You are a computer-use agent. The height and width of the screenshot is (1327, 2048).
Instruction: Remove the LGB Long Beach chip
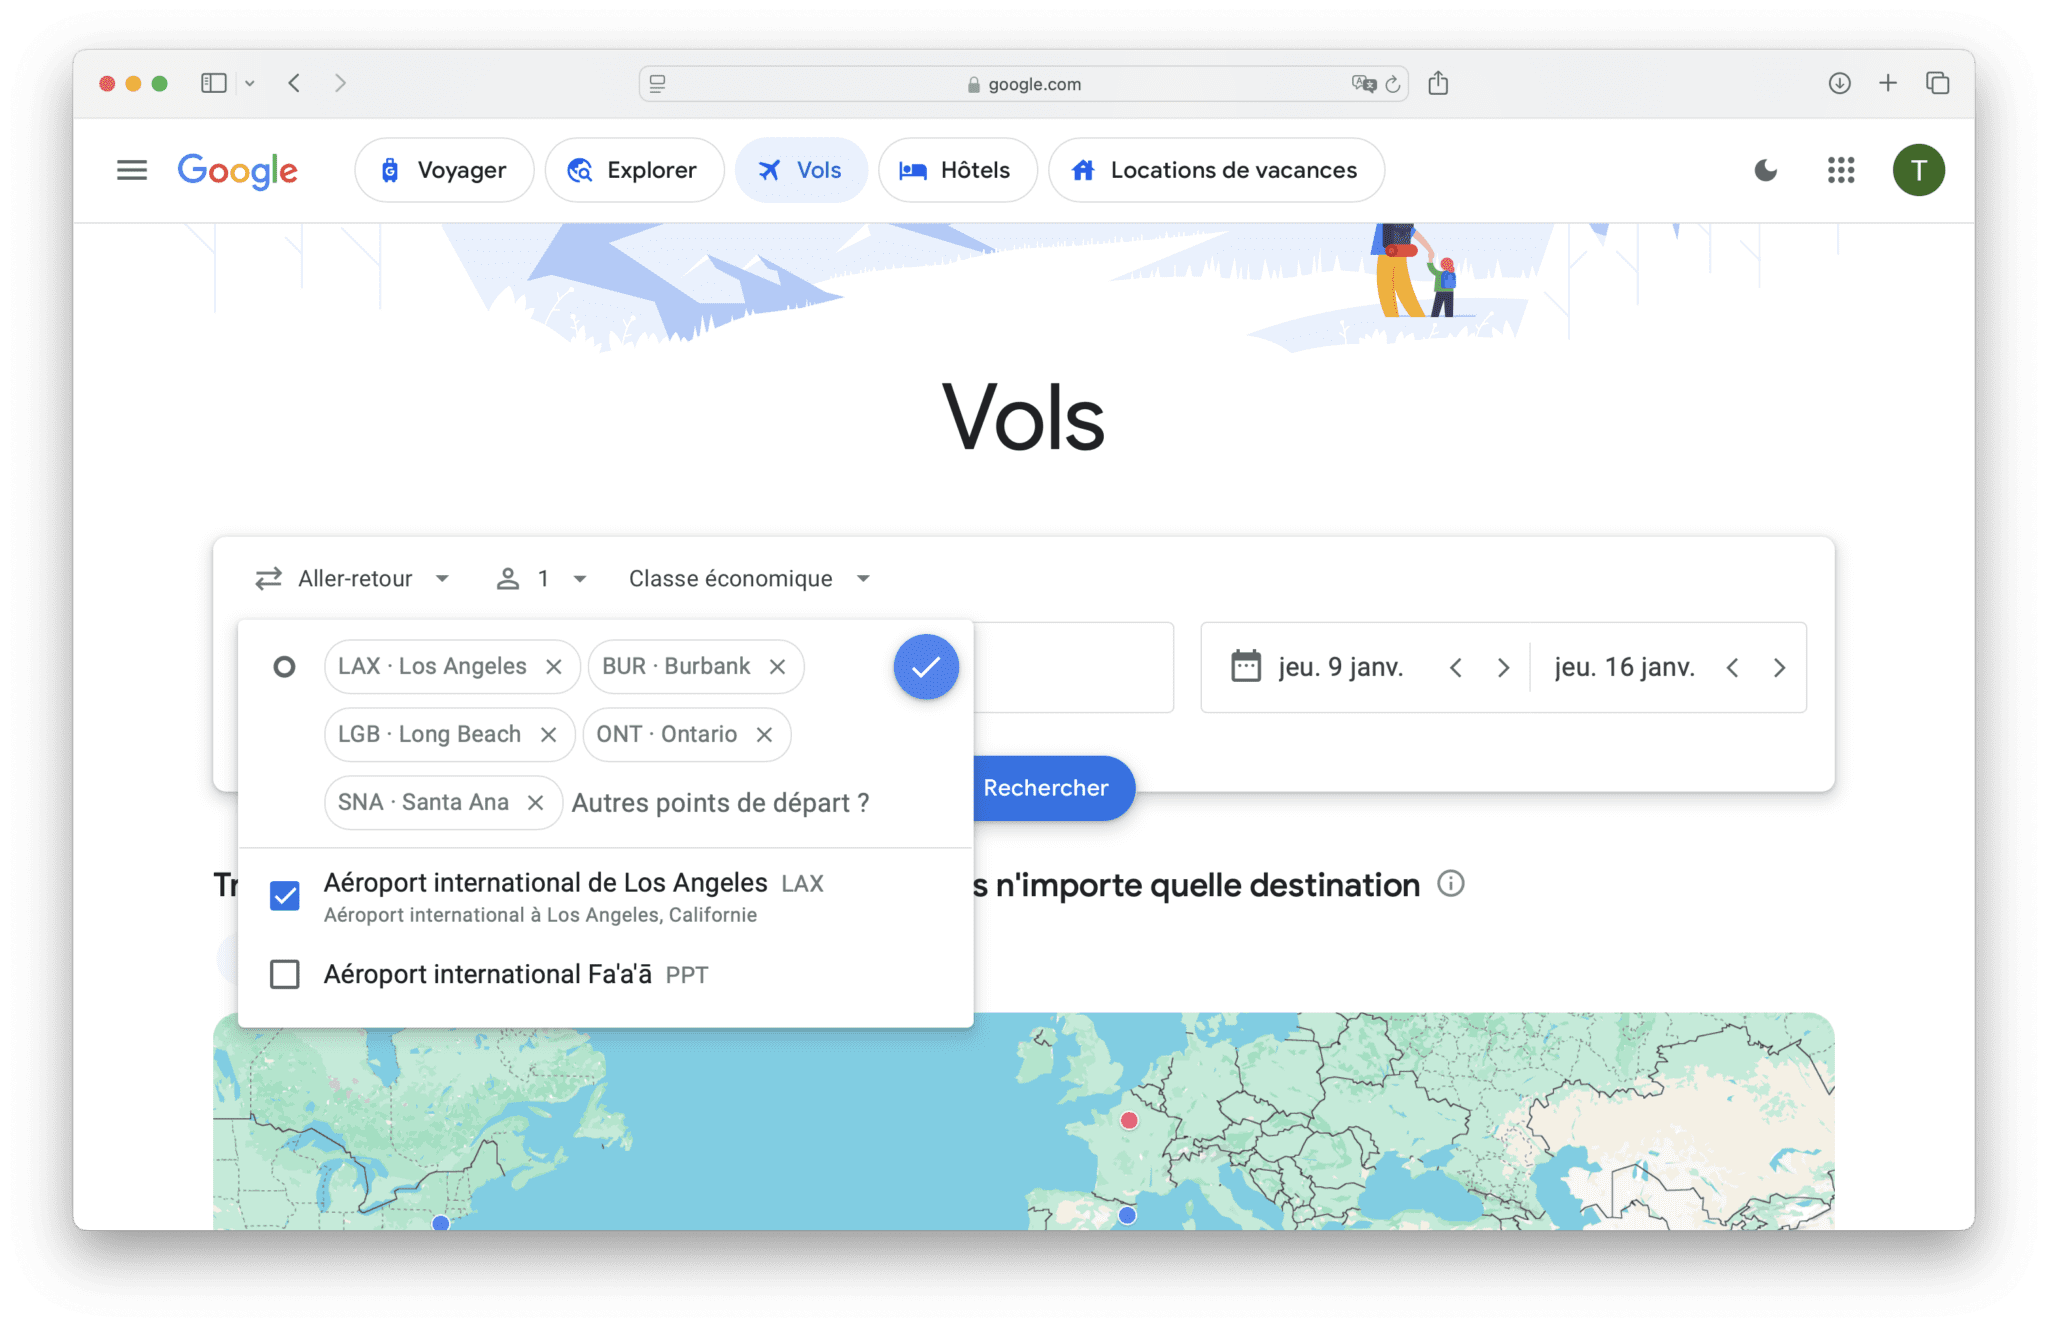548,735
